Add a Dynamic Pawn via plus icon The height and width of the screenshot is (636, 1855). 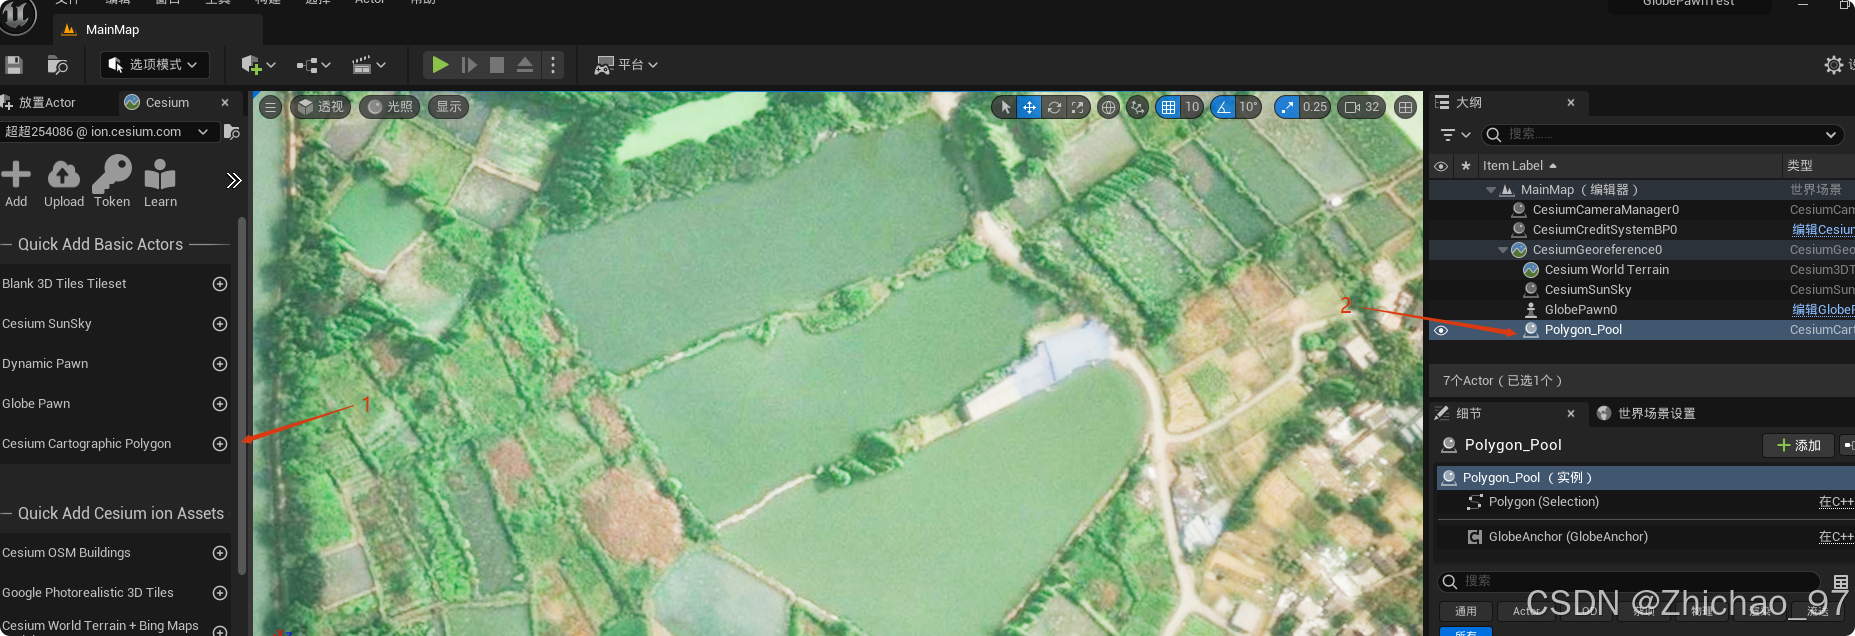pos(220,364)
